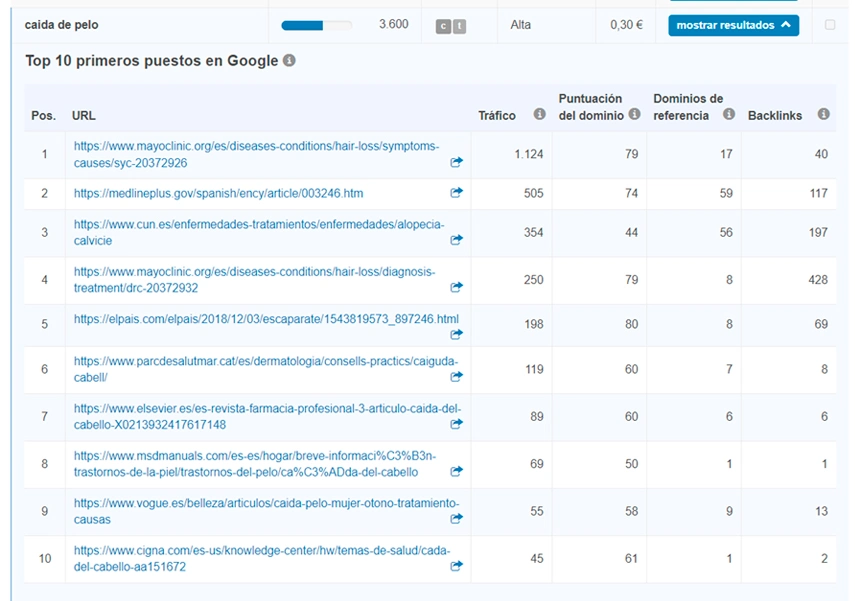Click the 'URL' column header

click(x=83, y=116)
